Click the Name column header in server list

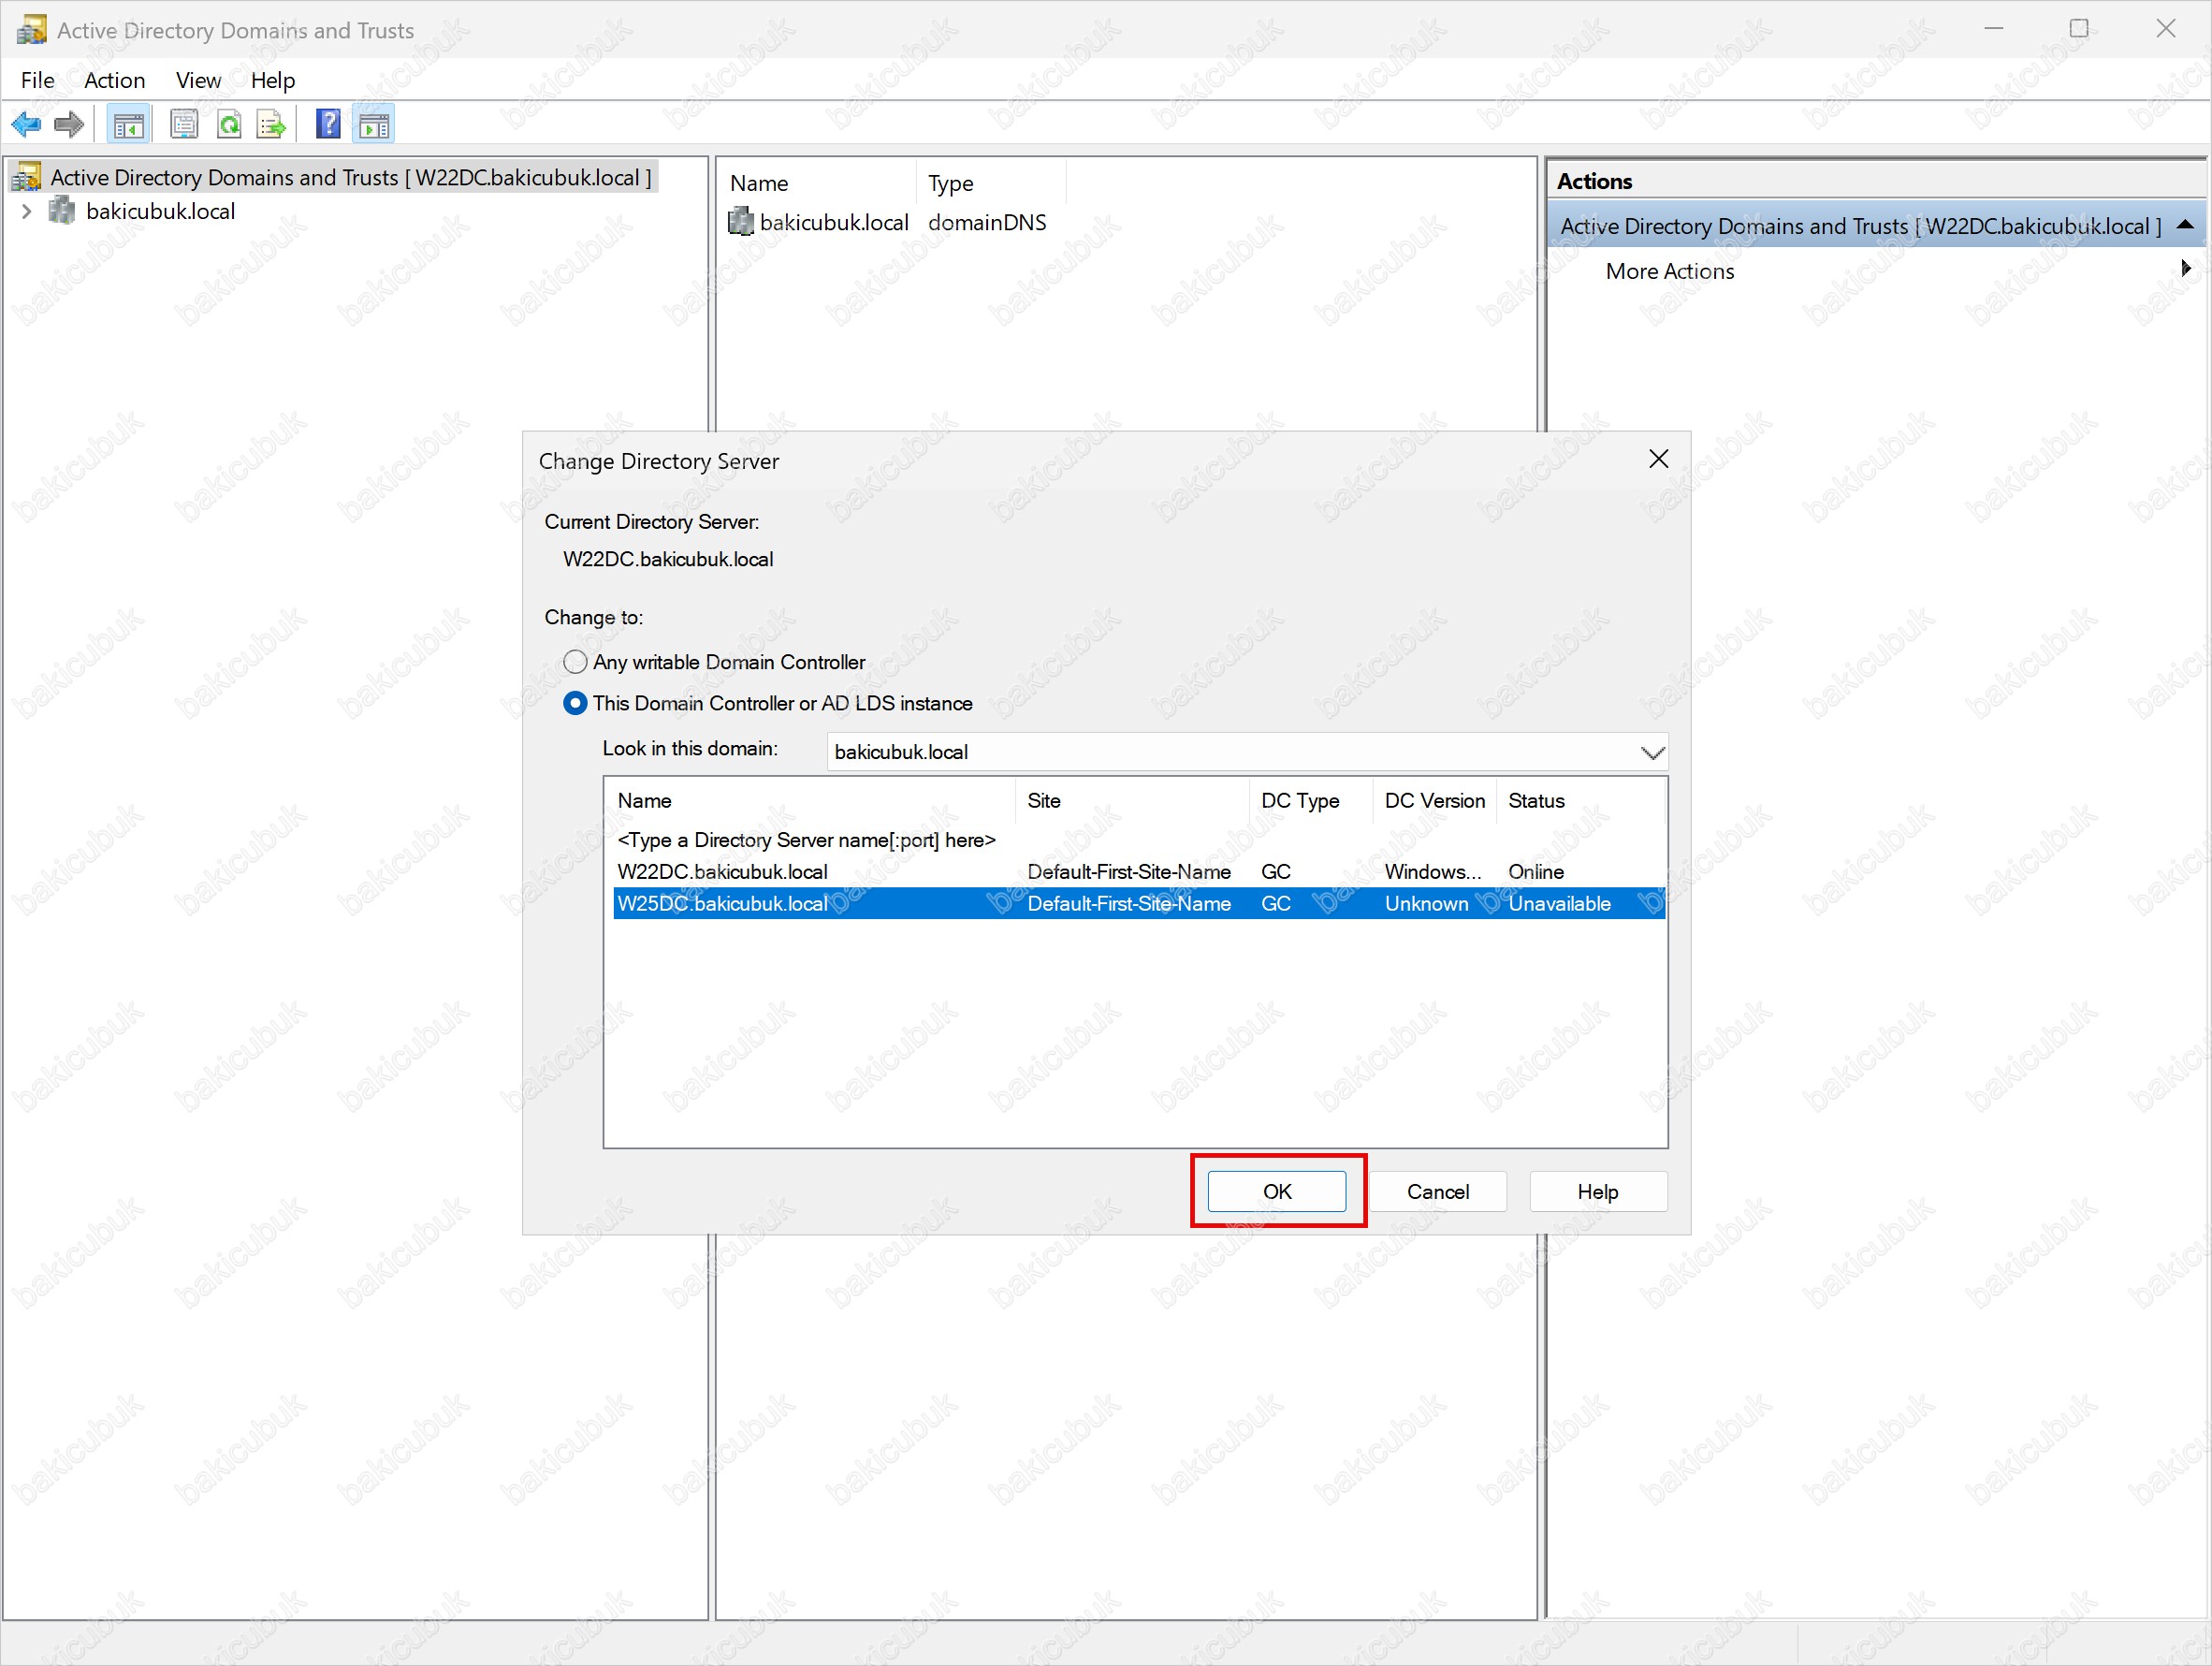tap(812, 801)
